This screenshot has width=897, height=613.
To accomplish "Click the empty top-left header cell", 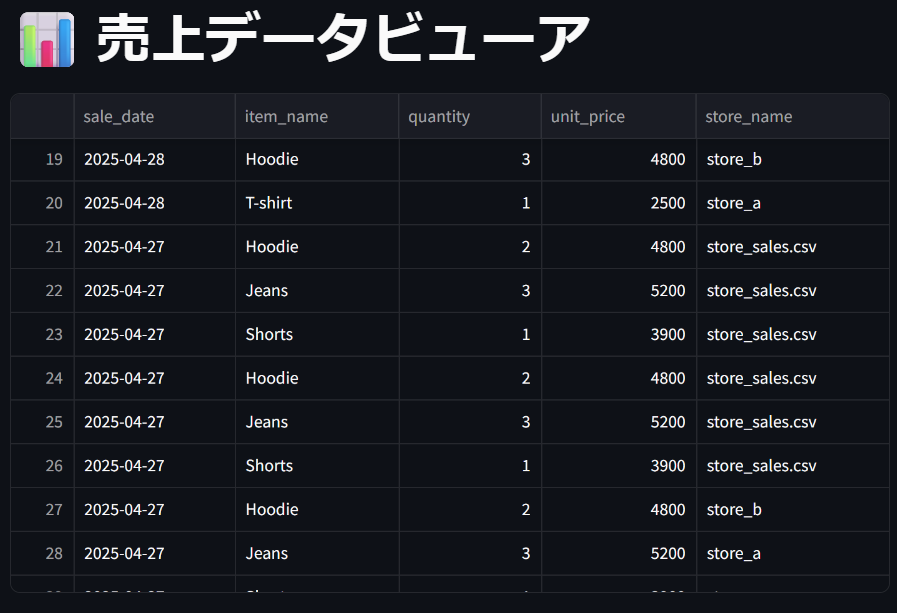I will tap(42, 116).
